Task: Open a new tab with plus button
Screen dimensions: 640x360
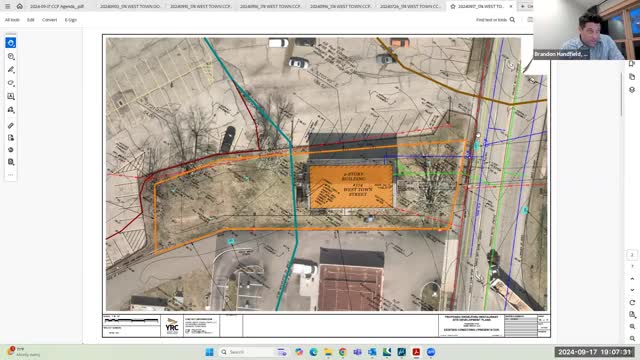Action: click(523, 7)
